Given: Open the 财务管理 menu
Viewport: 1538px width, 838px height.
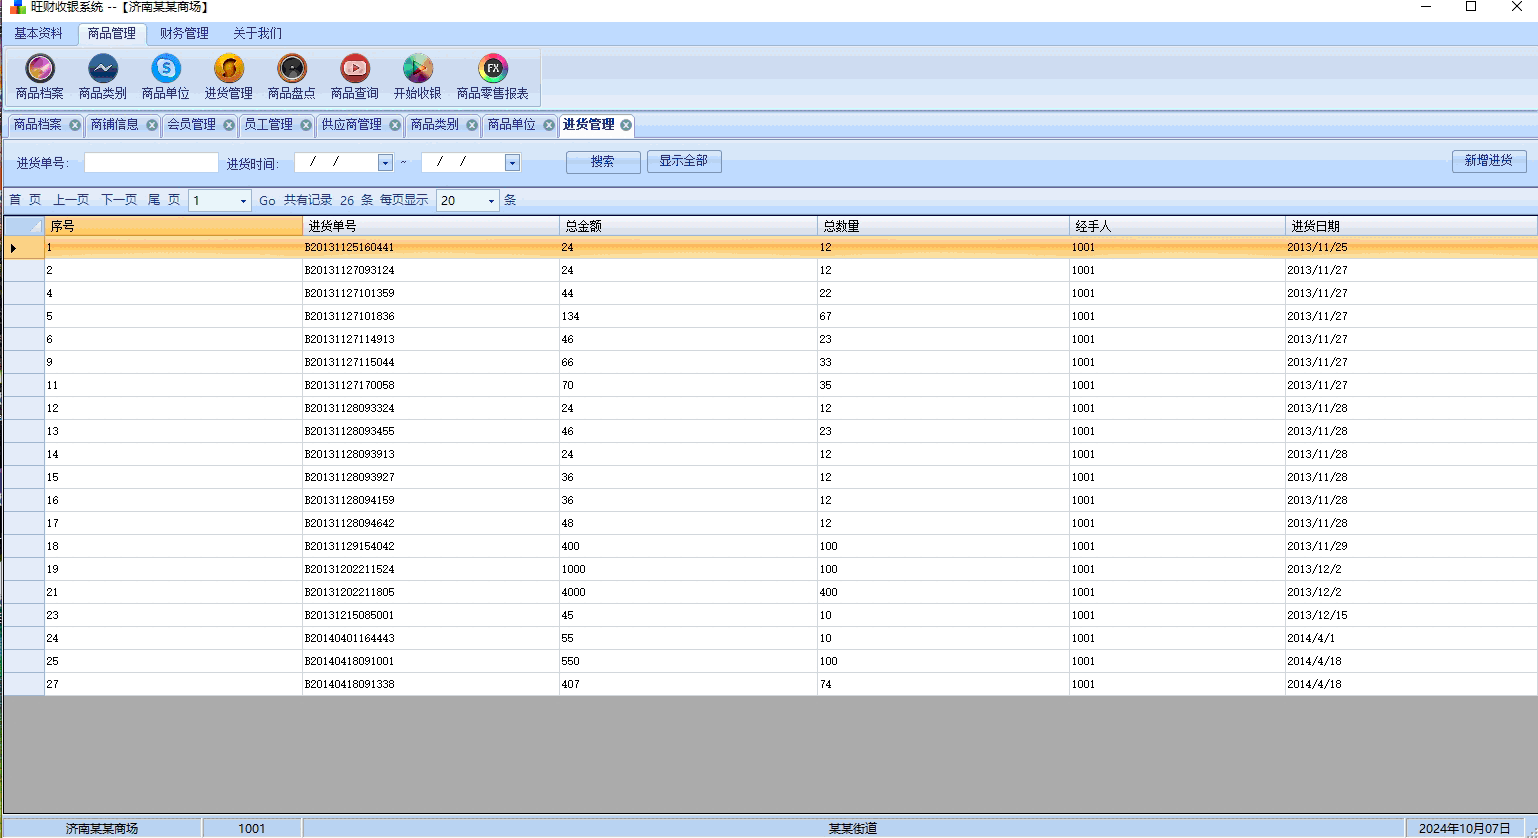Looking at the screenshot, I should pyautogui.click(x=185, y=33).
